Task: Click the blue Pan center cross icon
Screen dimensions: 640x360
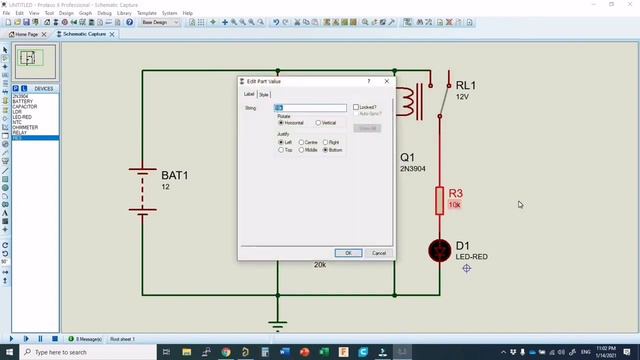Action: click(x=224, y=22)
